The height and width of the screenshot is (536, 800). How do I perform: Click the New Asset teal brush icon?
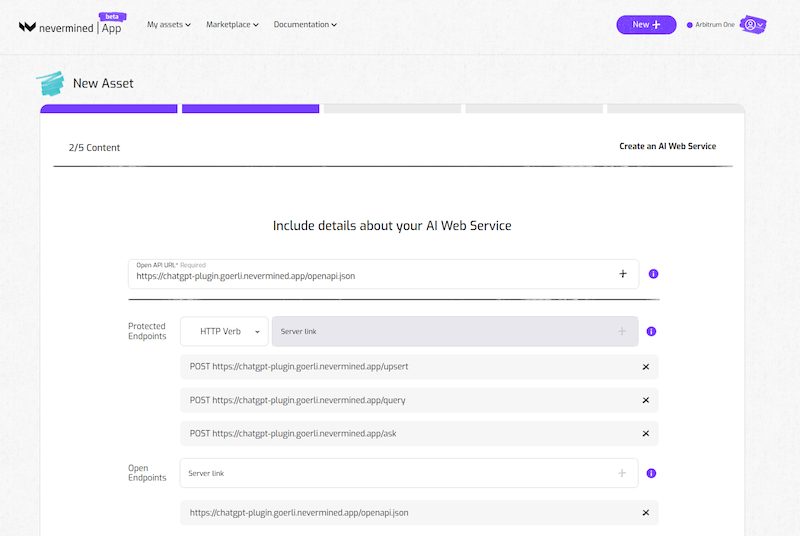point(50,83)
